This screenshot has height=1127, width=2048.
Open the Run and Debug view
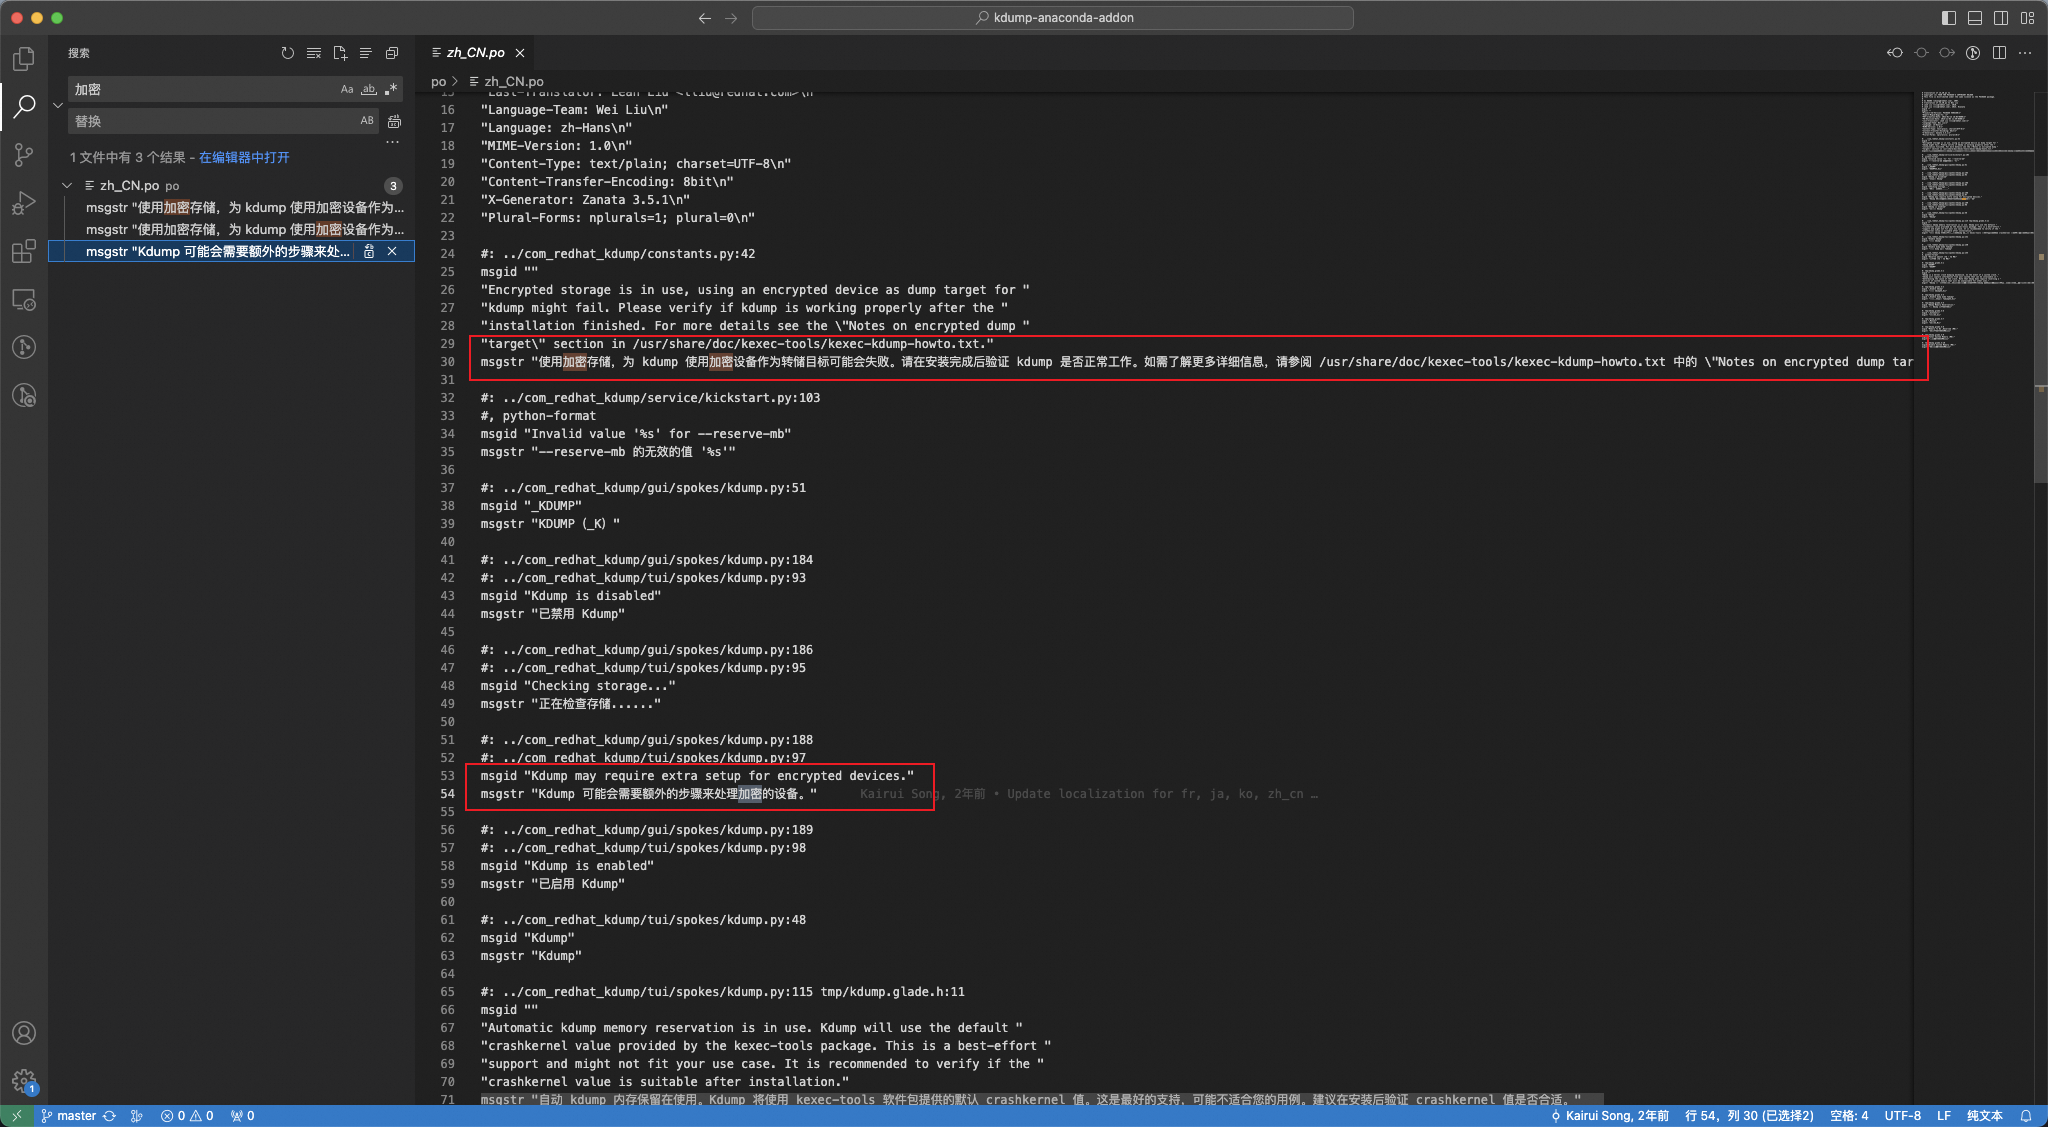coord(24,203)
